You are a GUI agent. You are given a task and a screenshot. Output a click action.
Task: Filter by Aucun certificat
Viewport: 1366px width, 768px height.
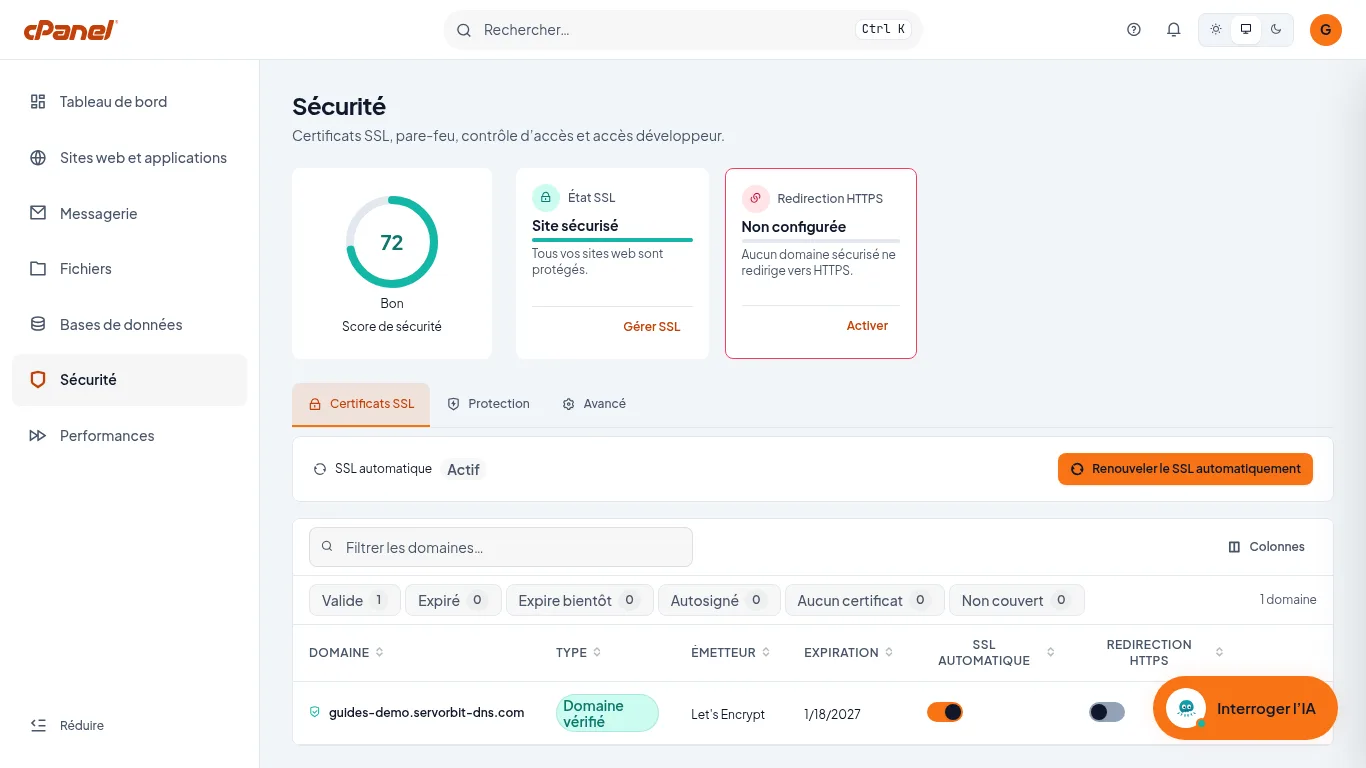(865, 600)
